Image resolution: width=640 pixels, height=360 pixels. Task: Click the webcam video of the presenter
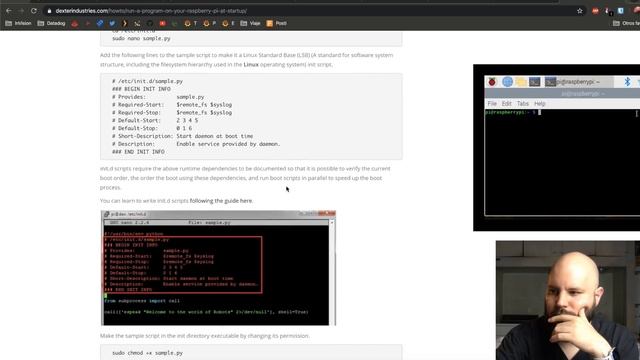click(568, 300)
